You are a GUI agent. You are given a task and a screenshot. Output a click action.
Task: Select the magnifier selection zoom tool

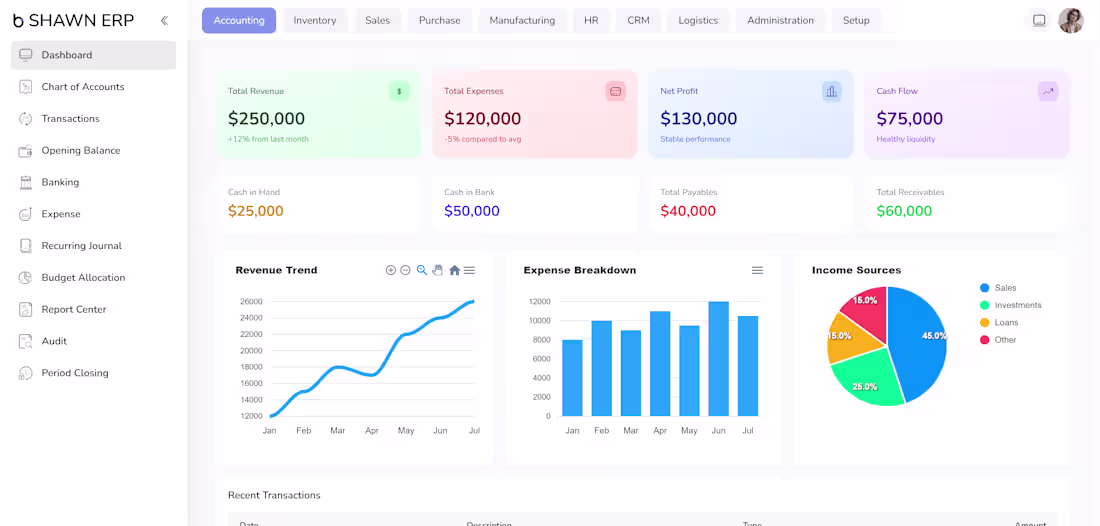tap(422, 270)
